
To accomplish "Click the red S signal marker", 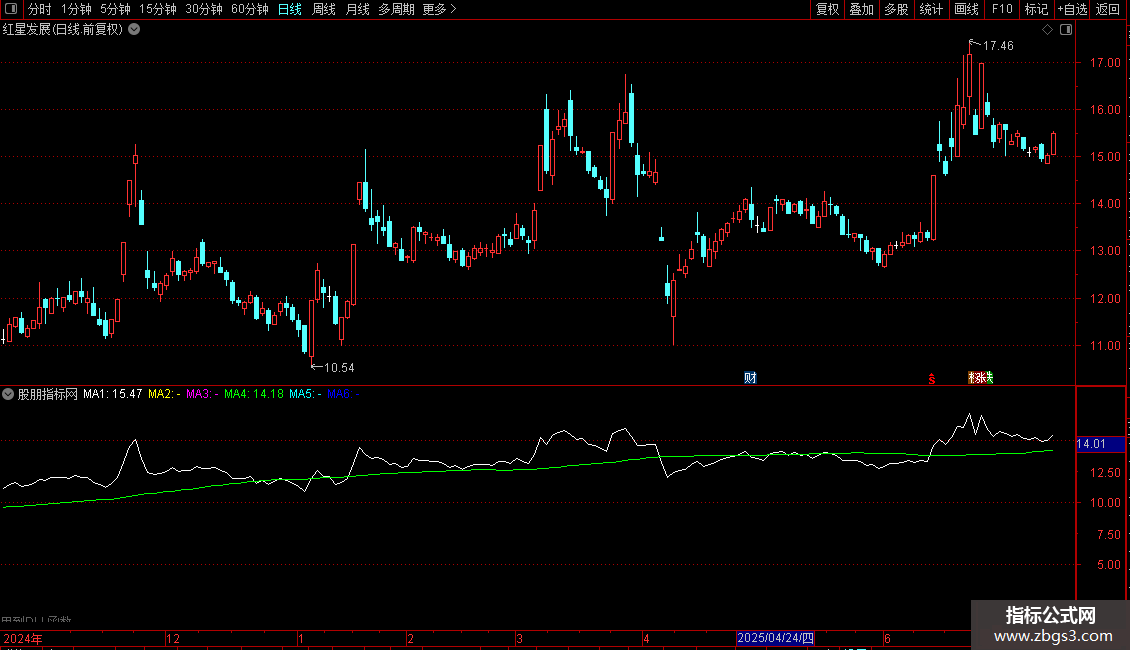I will coord(931,378).
